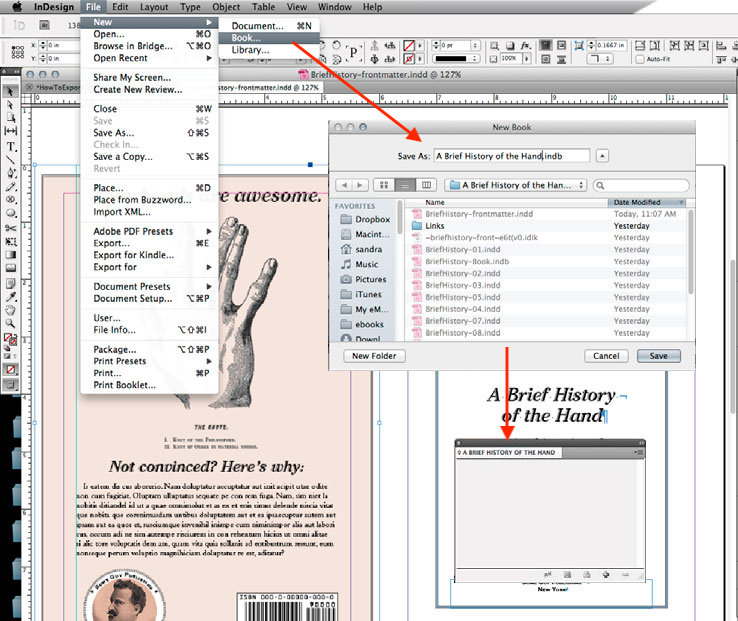
Task: Select the Eyedropper tool
Action: coord(11,296)
